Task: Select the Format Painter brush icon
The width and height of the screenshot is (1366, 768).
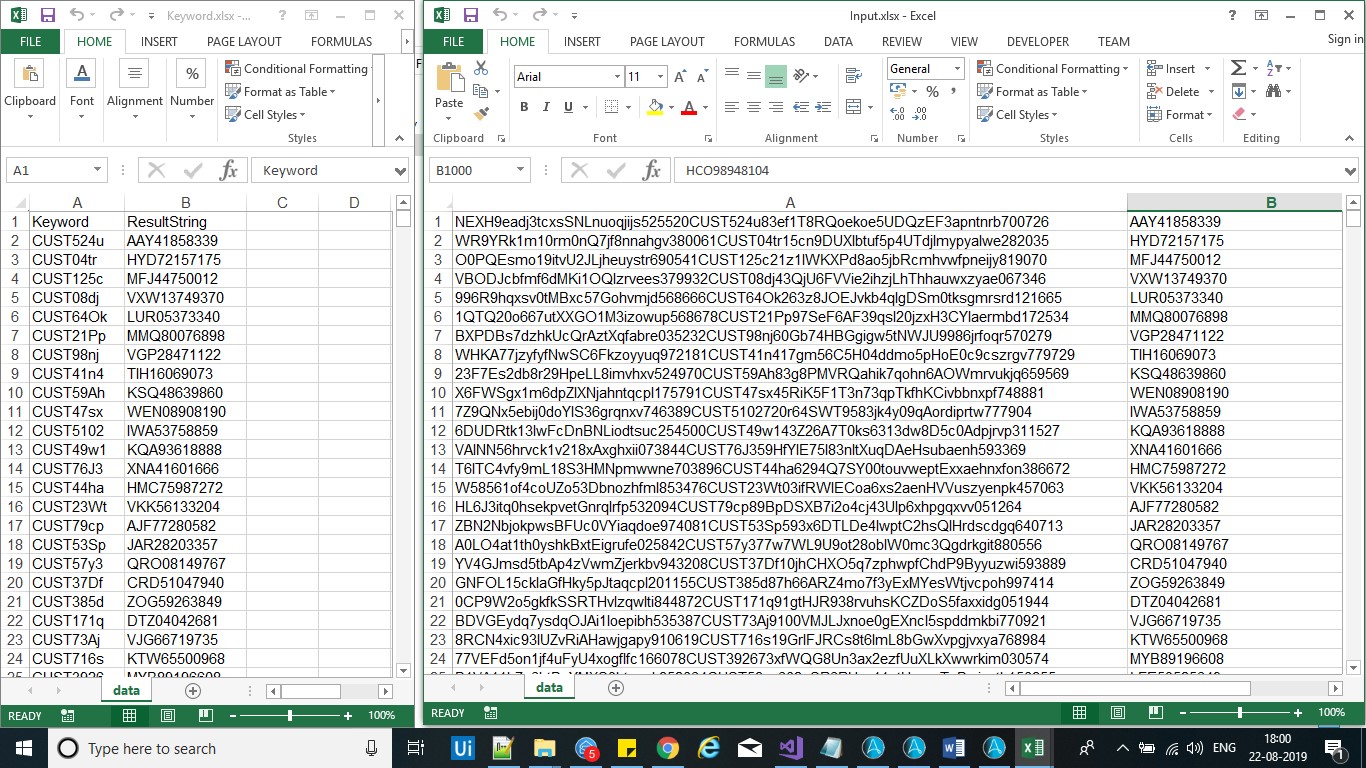Action: click(x=481, y=114)
